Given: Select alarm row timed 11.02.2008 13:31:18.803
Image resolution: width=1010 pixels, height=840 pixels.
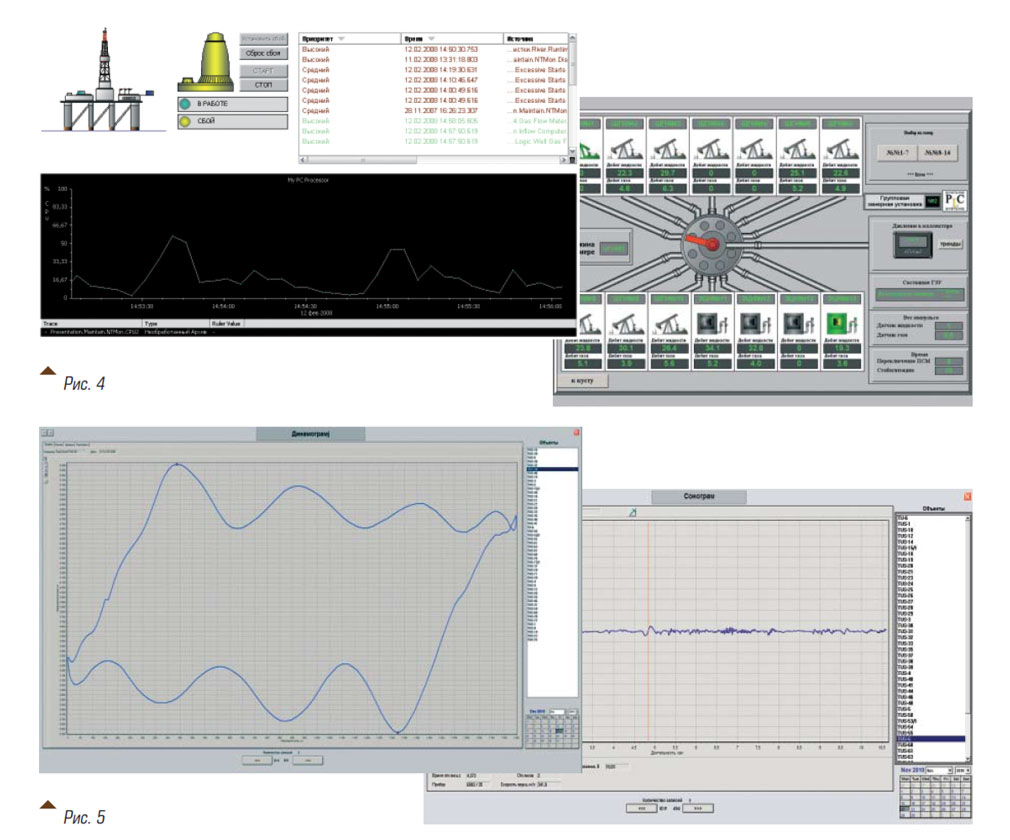Looking at the screenshot, I should [x=434, y=59].
